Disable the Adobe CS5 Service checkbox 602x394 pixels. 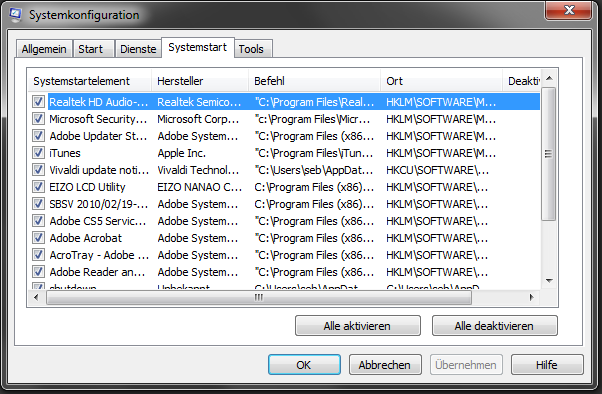[38, 221]
